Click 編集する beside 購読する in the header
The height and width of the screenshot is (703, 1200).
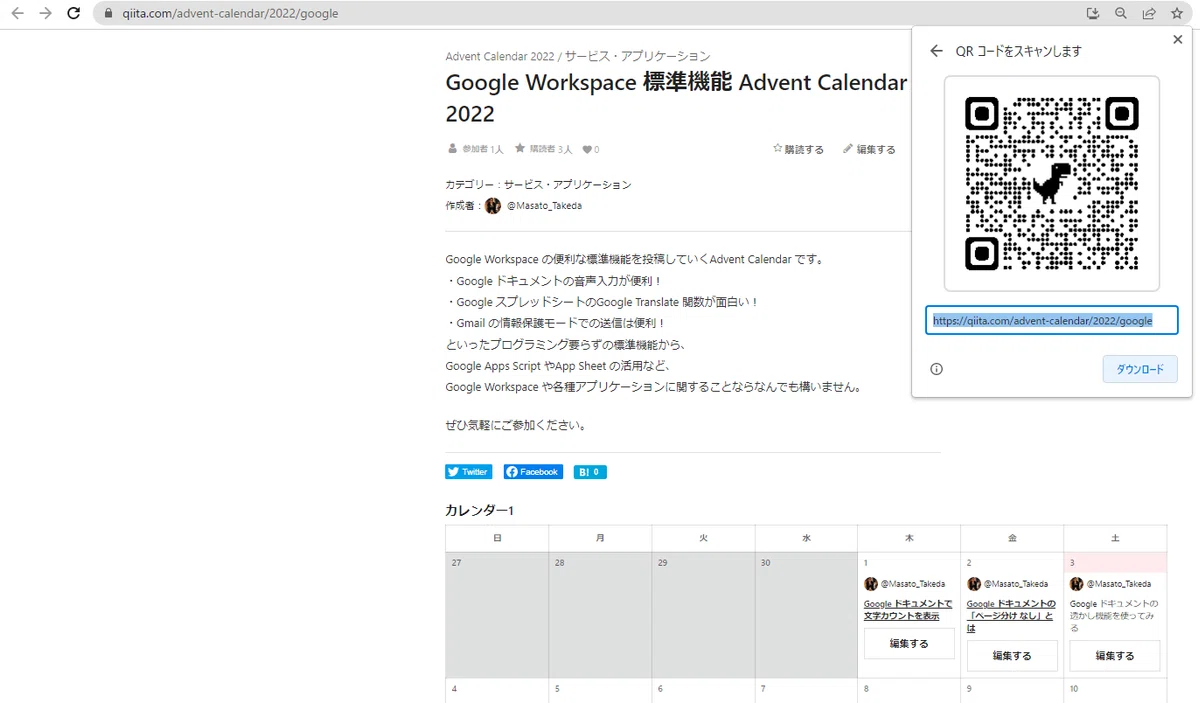coord(869,150)
